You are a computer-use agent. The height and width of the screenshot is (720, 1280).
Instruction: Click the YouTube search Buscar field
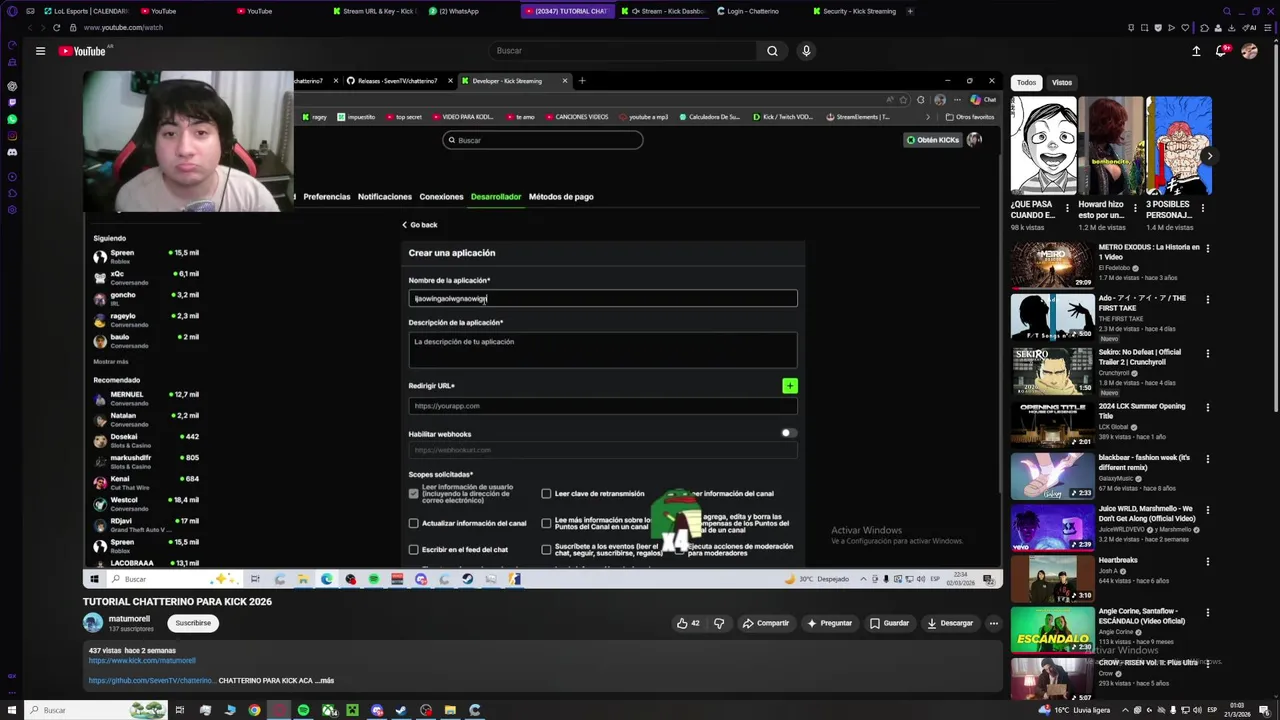click(x=623, y=51)
